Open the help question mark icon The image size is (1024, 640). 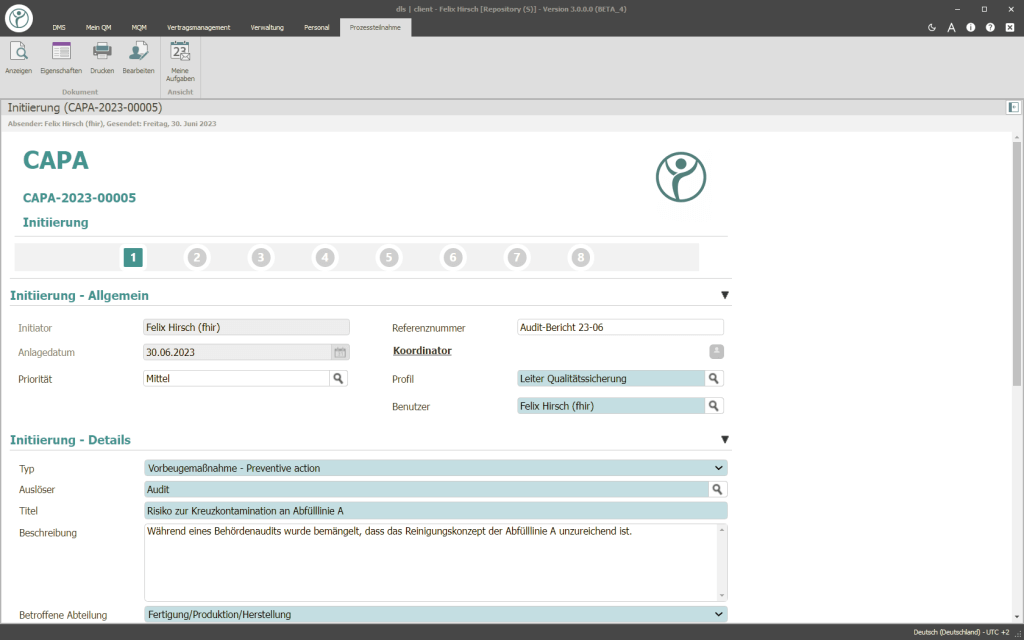991,27
